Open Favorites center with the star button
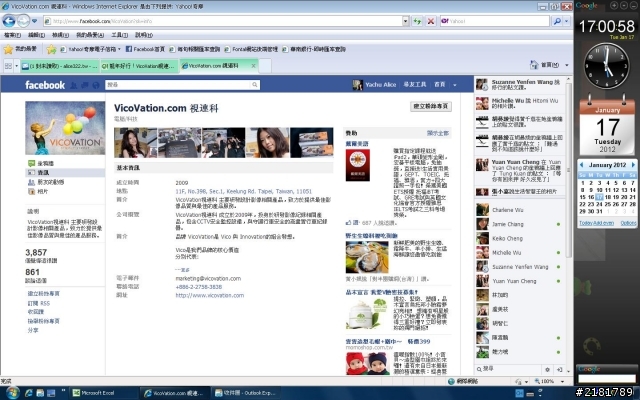The width and height of the screenshot is (640, 400). click(x=8, y=49)
